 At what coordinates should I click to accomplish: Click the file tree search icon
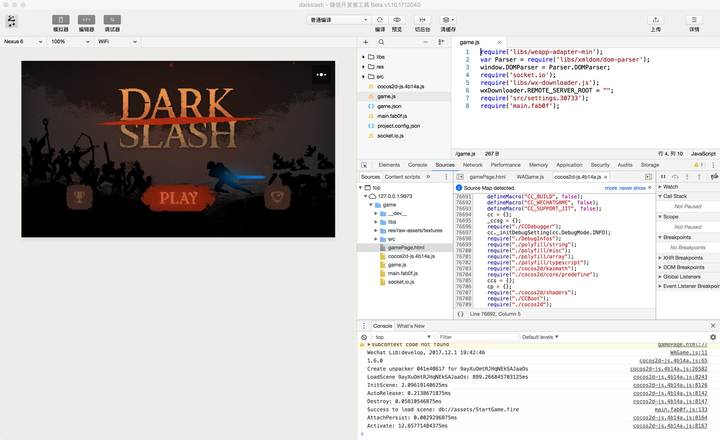pos(382,42)
